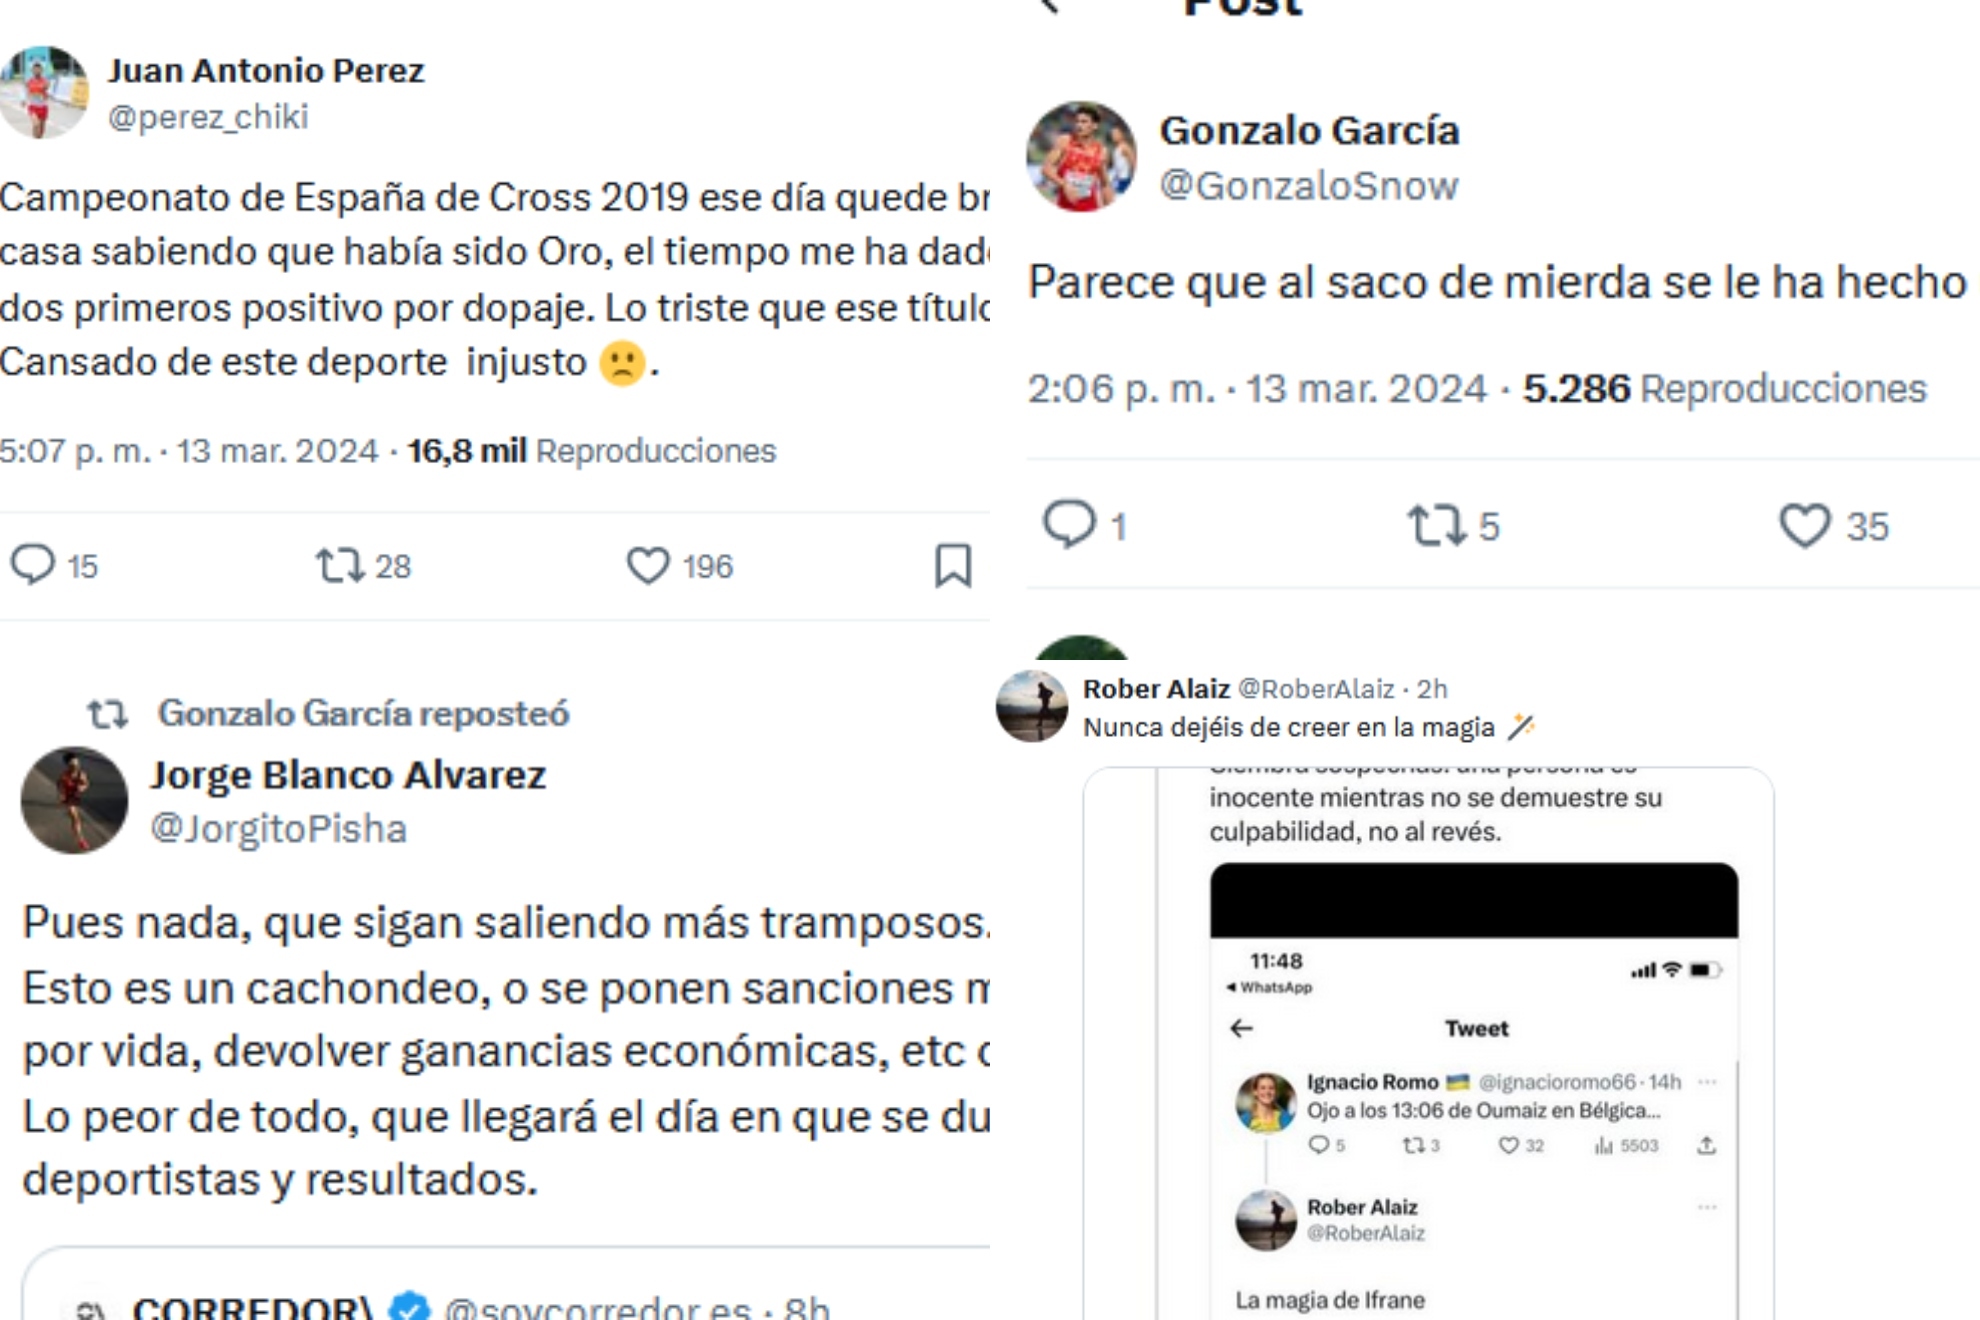Screen dimensions: 1980x1320
Task: Click the @JorgitoPisha handle
Action: pyautogui.click(x=278, y=829)
